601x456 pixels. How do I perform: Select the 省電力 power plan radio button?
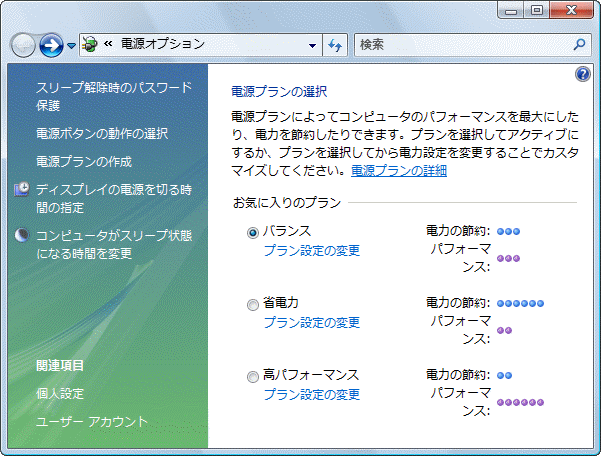tap(253, 305)
